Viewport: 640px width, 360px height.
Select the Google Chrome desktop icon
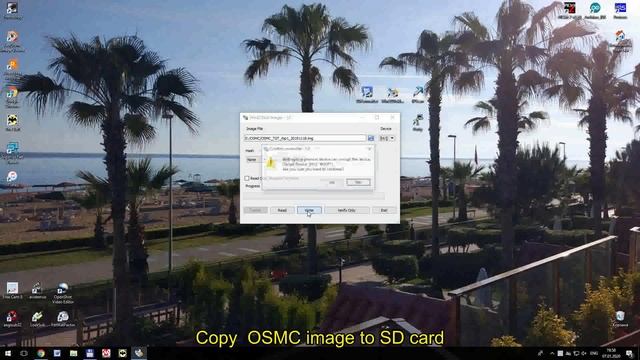[x=12, y=96]
